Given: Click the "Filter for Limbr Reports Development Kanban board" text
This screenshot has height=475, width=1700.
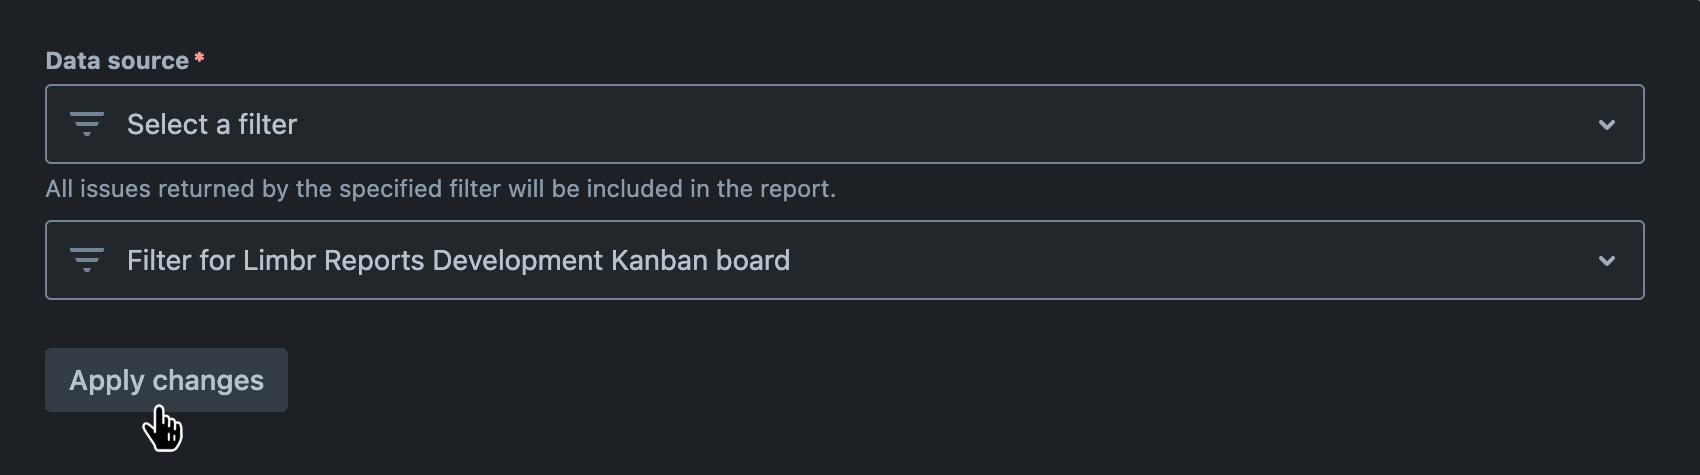Looking at the screenshot, I should pyautogui.click(x=458, y=260).
